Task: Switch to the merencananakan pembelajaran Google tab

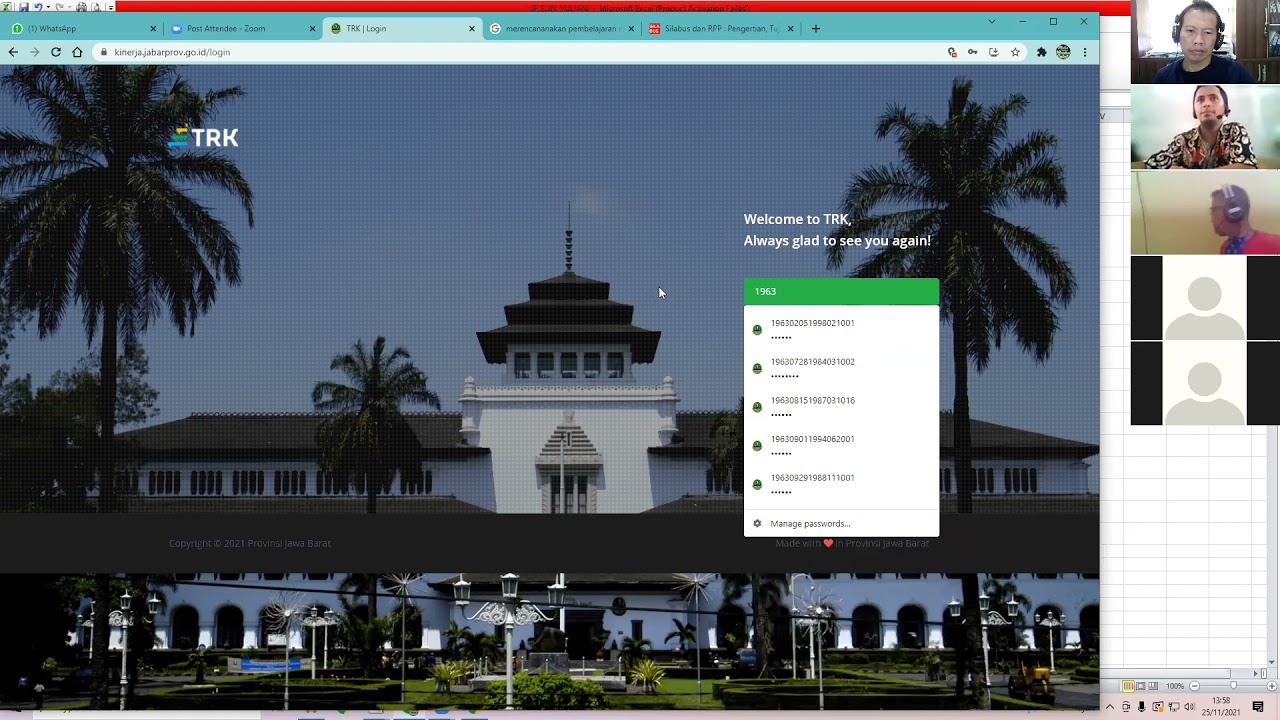Action: click(x=560, y=29)
